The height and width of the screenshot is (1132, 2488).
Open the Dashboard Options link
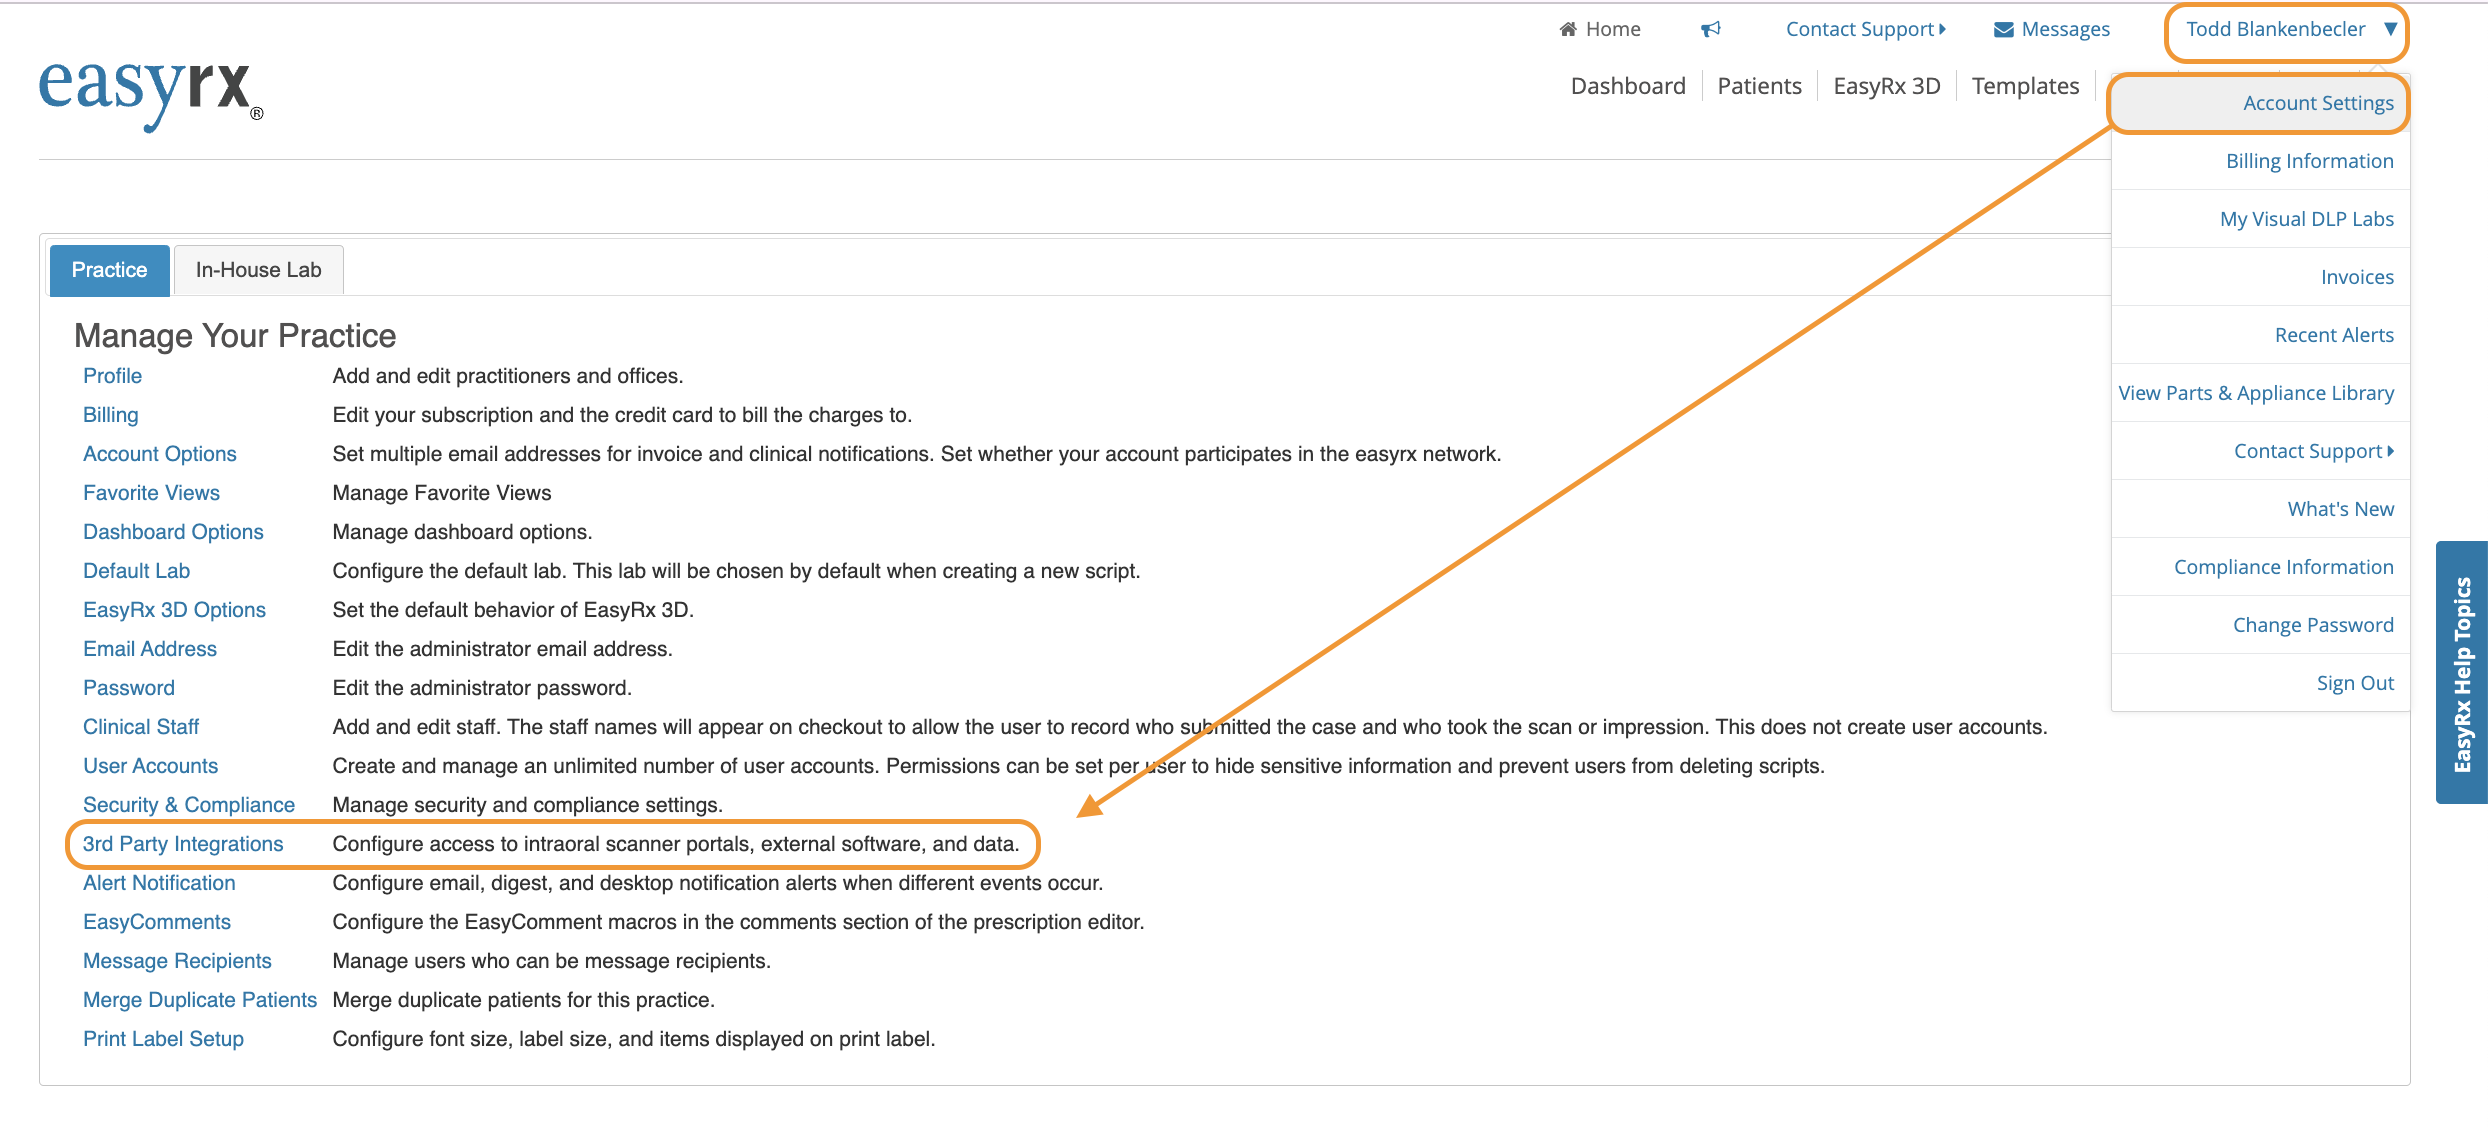click(x=173, y=532)
